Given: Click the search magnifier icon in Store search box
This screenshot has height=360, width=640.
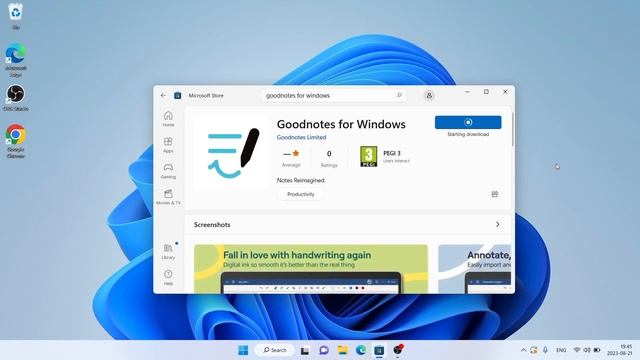Looking at the screenshot, I should [x=399, y=95].
